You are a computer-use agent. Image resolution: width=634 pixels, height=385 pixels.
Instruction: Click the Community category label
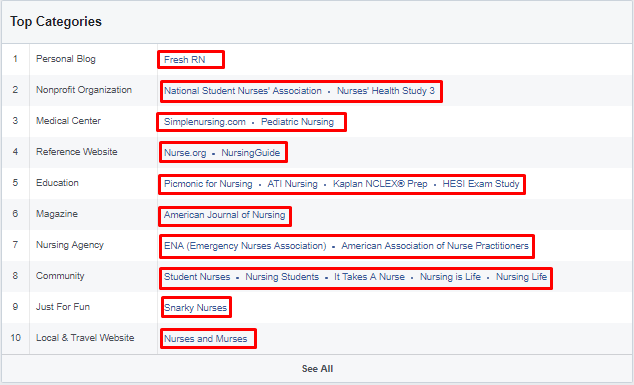(x=60, y=276)
